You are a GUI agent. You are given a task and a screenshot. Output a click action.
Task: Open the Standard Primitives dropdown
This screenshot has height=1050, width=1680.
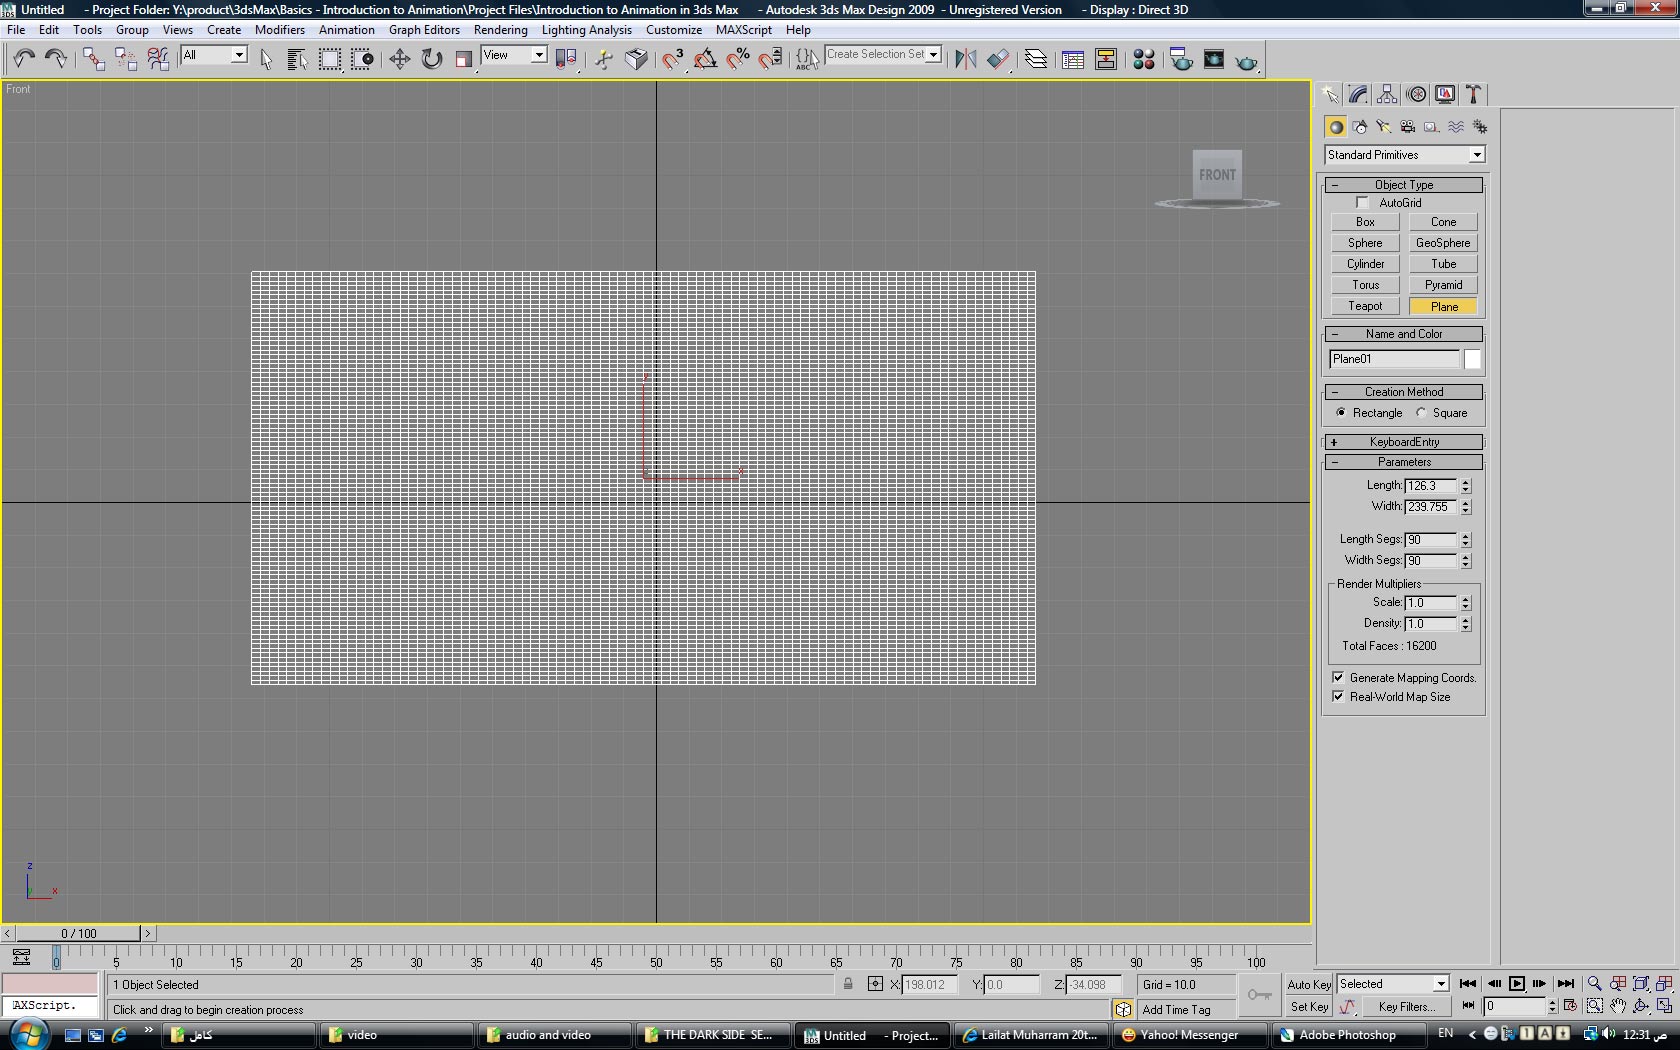tap(1404, 155)
